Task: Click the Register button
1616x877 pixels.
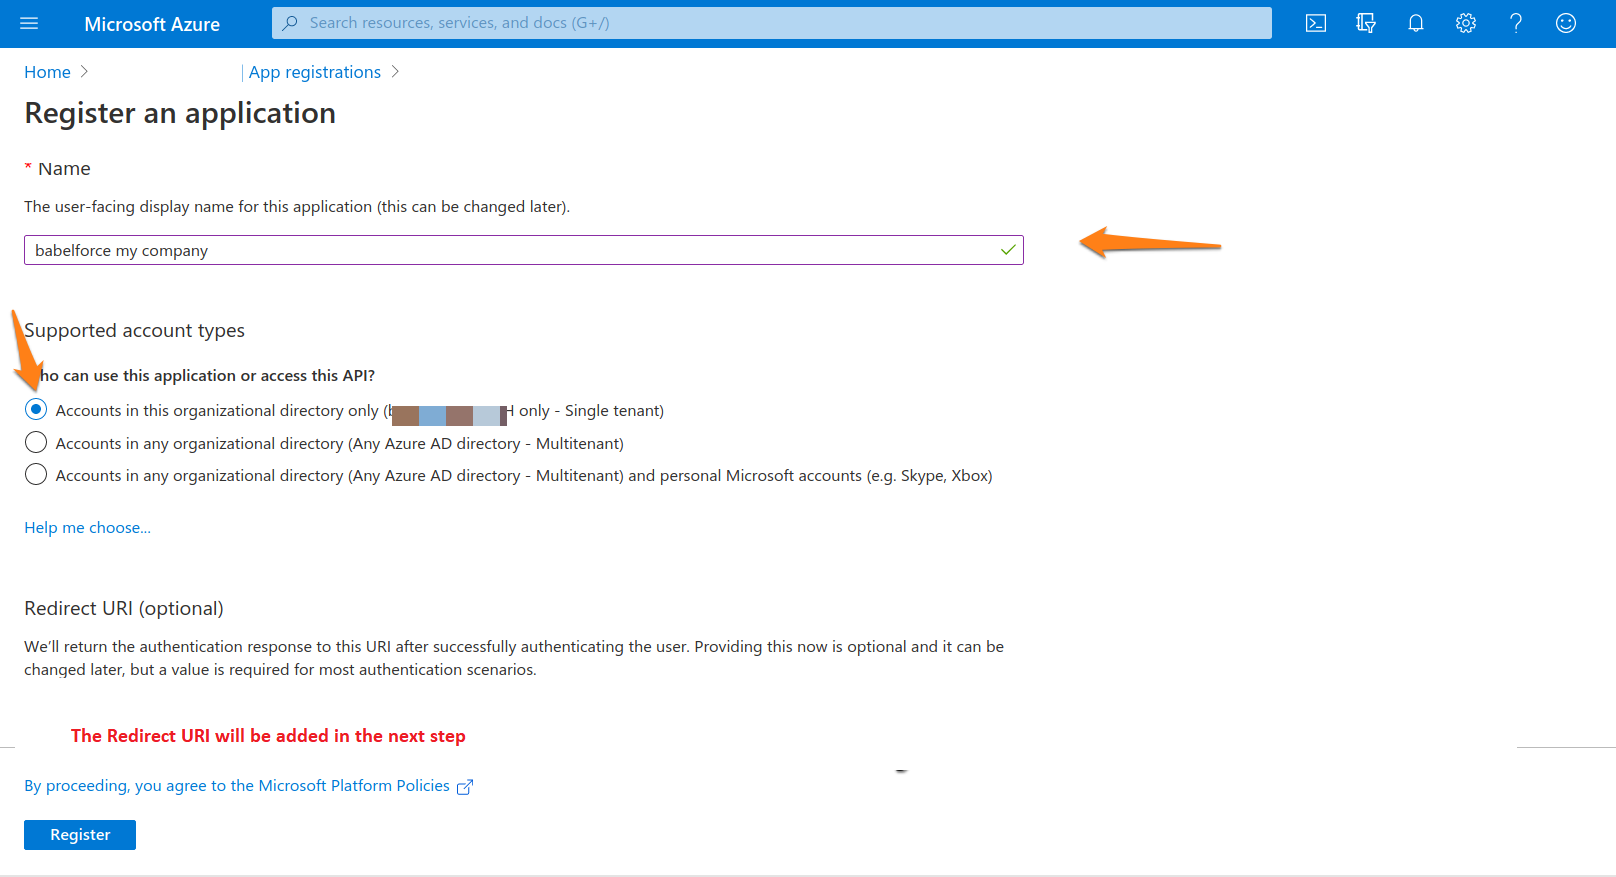Action: click(x=80, y=835)
